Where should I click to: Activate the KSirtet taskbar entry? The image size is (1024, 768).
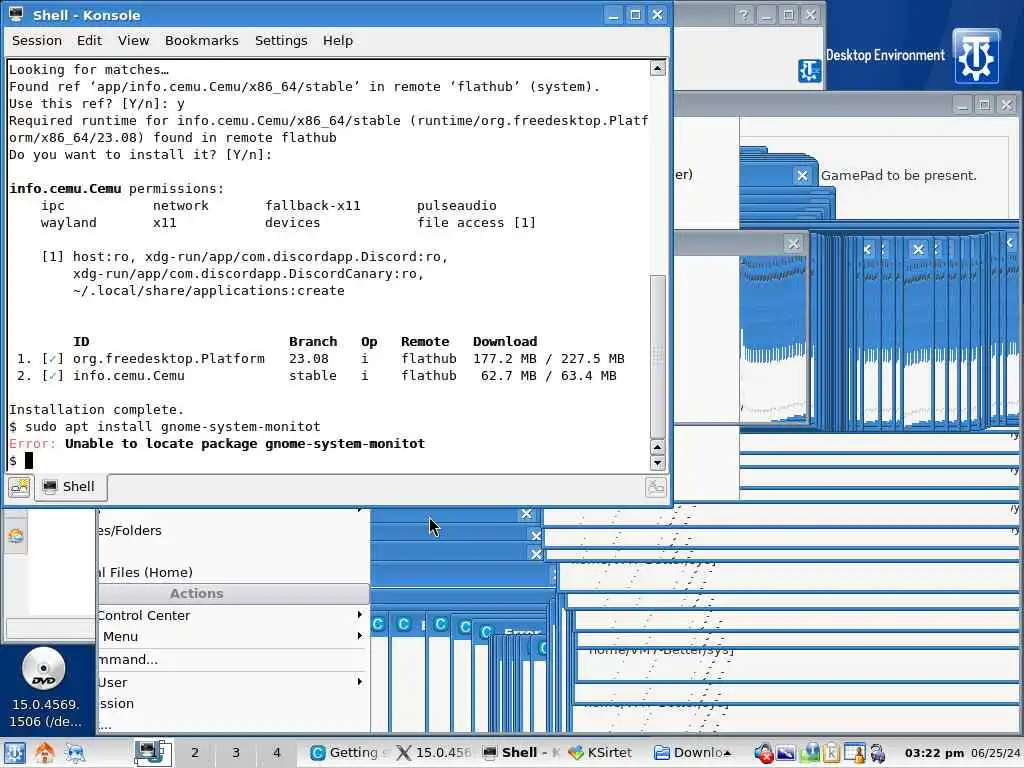pos(600,752)
